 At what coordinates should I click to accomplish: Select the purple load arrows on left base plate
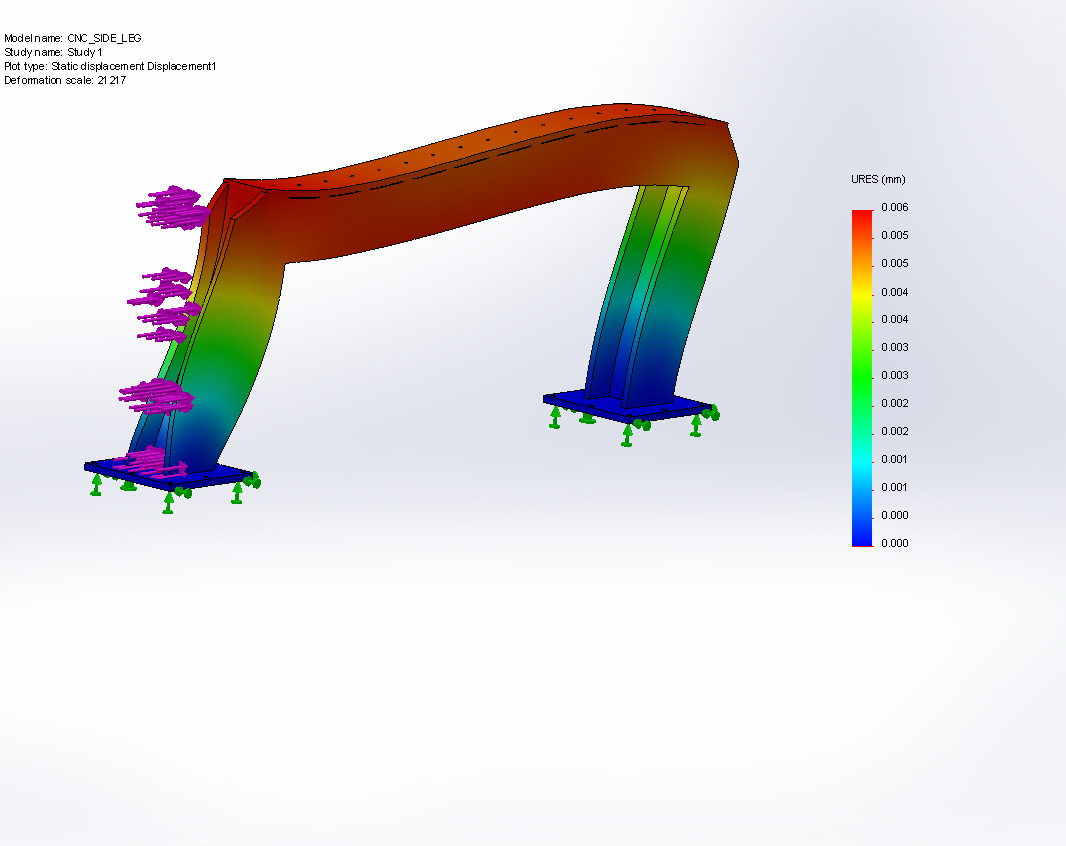[148, 461]
